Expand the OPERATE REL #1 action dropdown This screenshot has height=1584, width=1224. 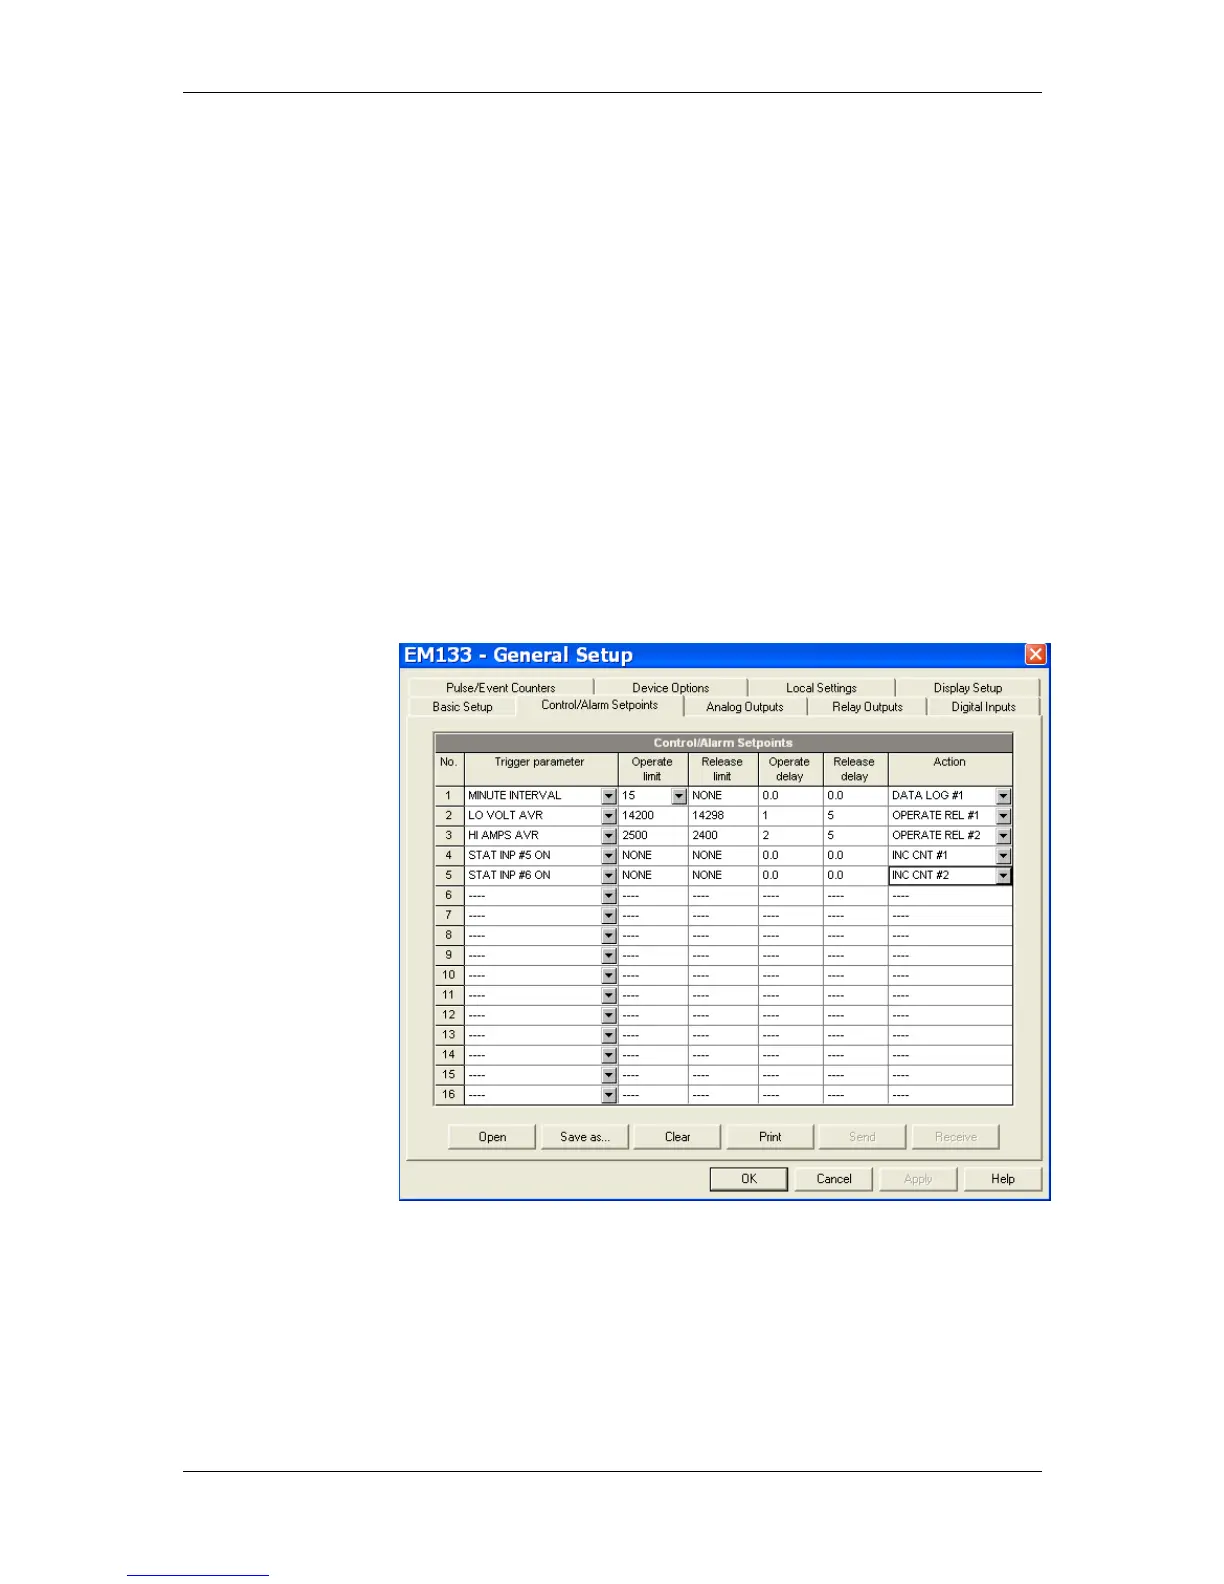coord(1003,816)
